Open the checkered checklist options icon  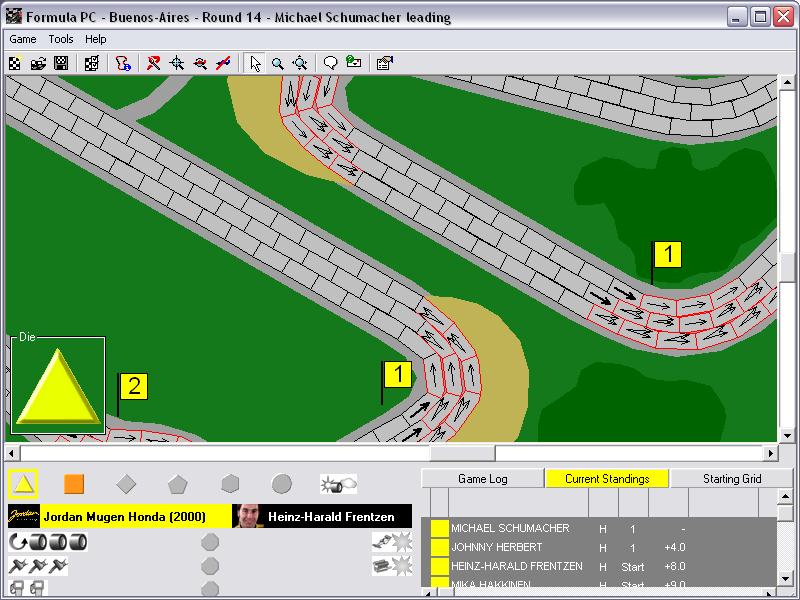click(92, 63)
